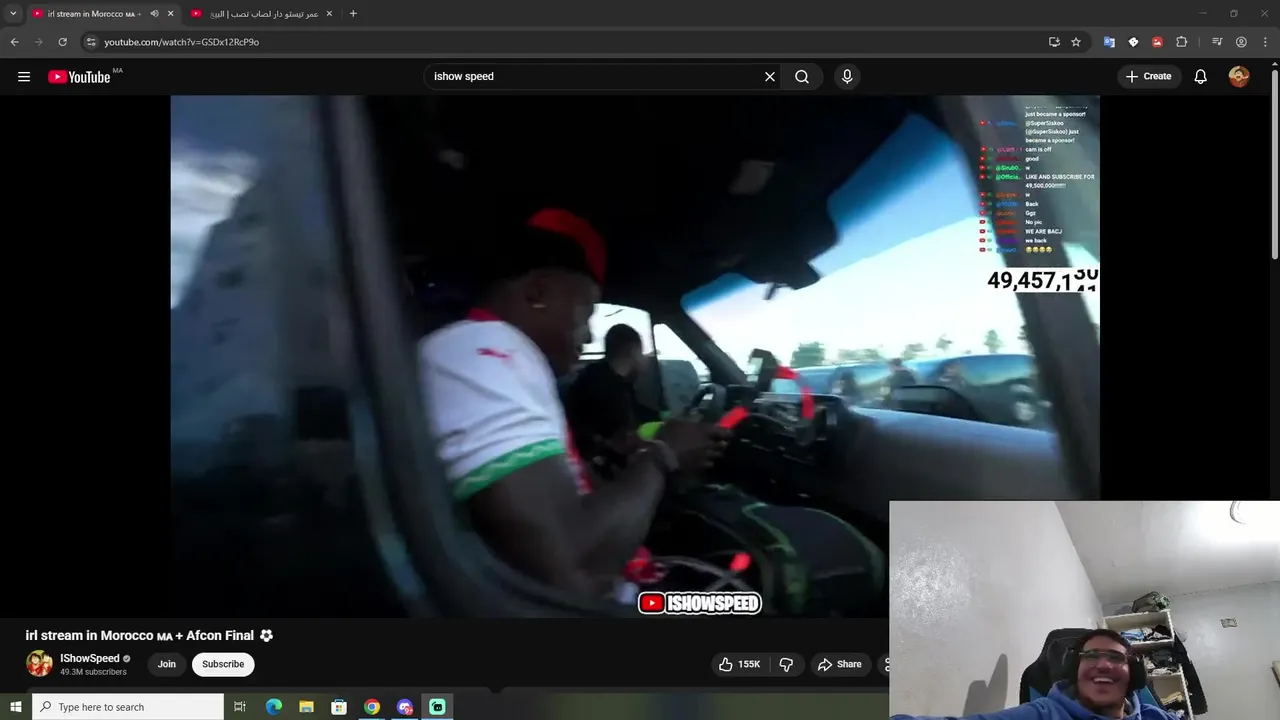Click the page vertical scrollbar

(x=1274, y=165)
